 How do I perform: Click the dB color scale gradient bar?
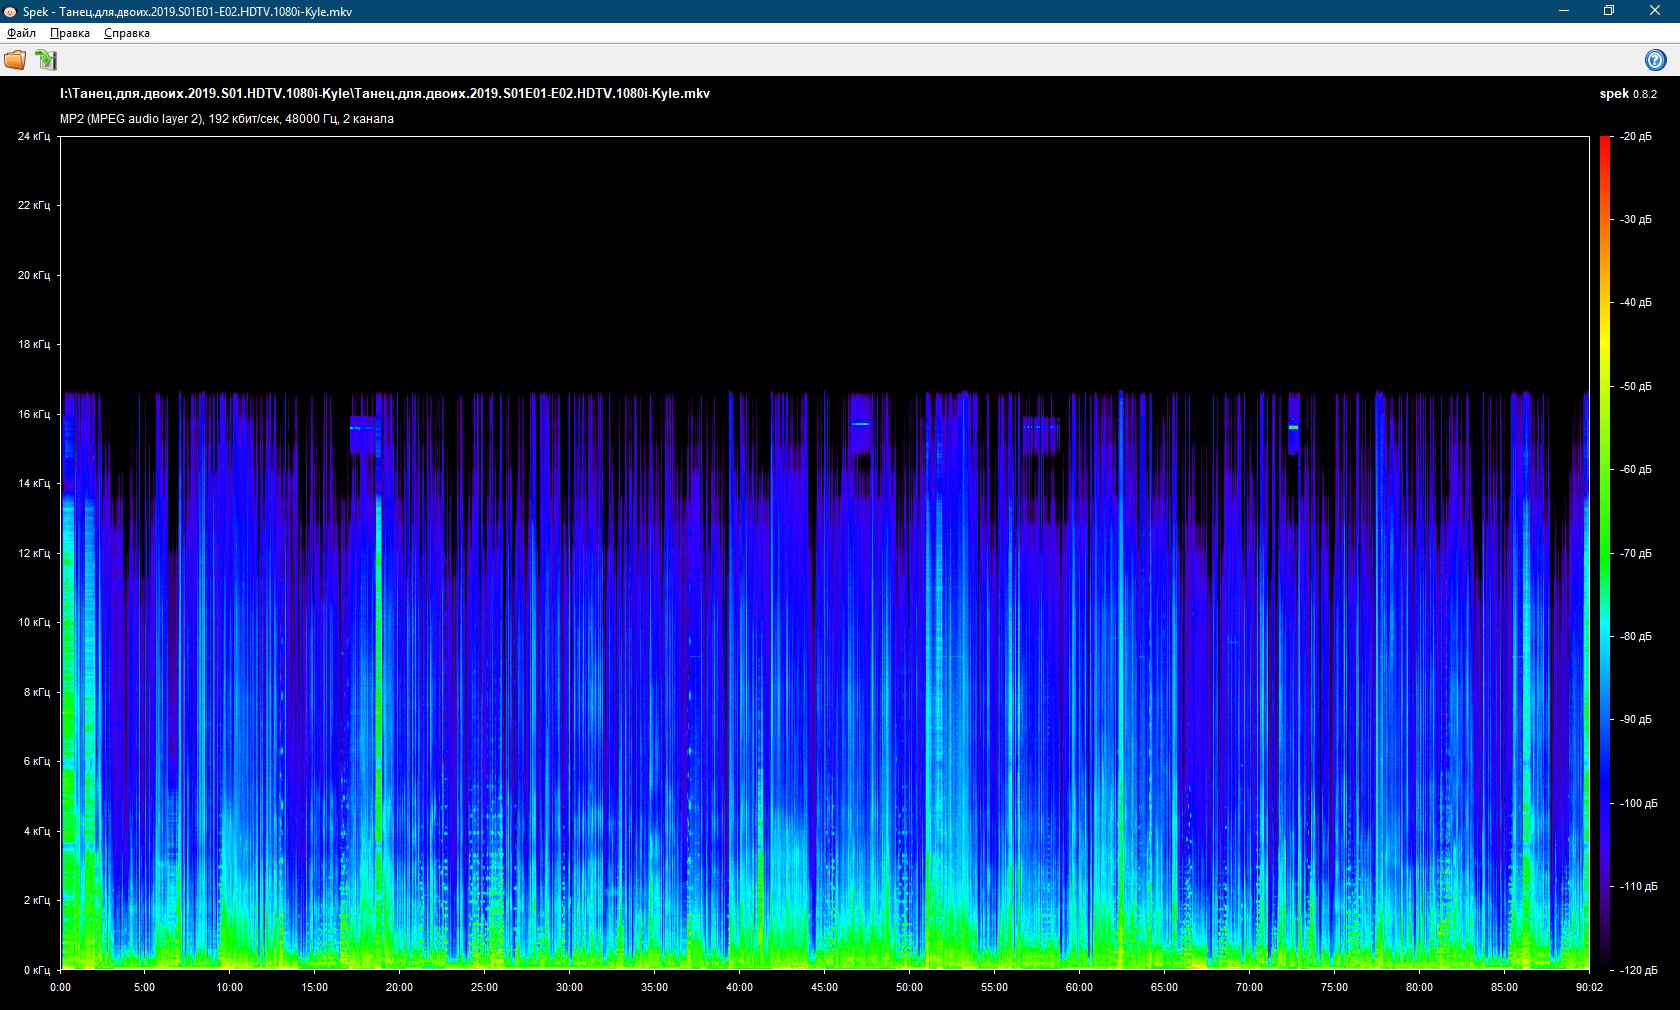[1605, 552]
